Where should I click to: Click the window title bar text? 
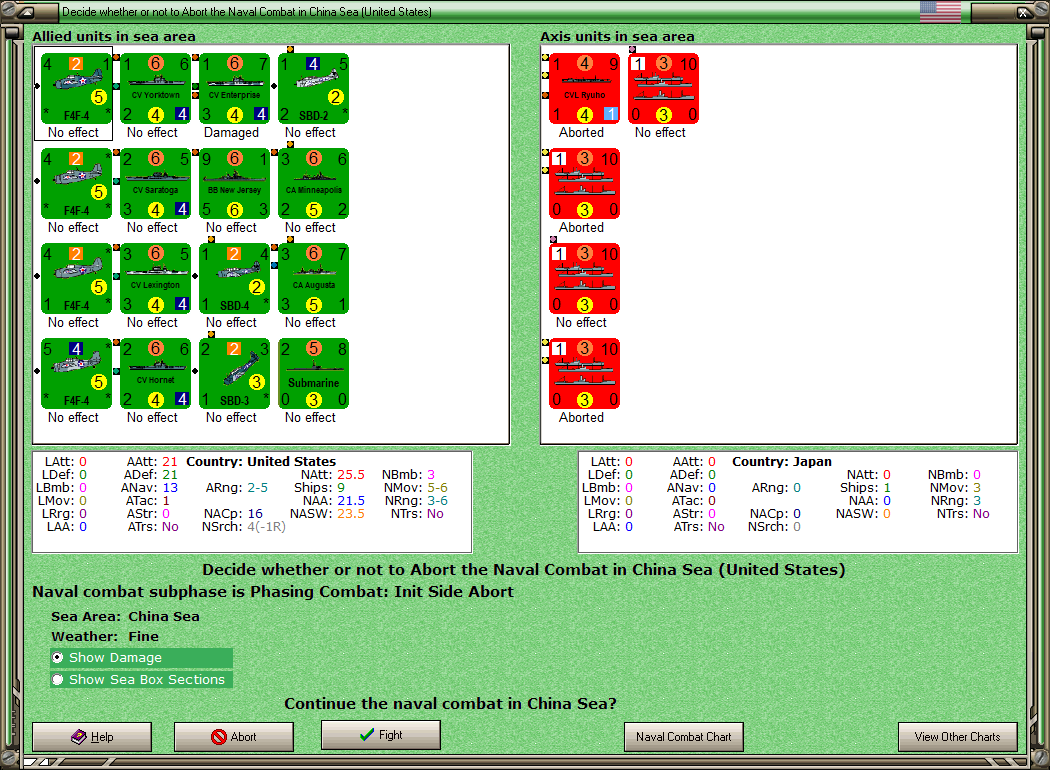[247, 11]
